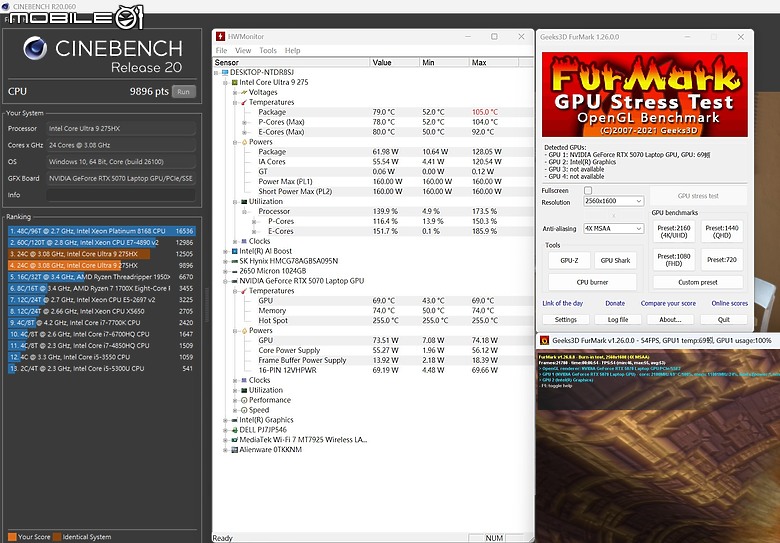Start the GPU stress test button
This screenshot has width=780, height=543.
[x=698, y=196]
